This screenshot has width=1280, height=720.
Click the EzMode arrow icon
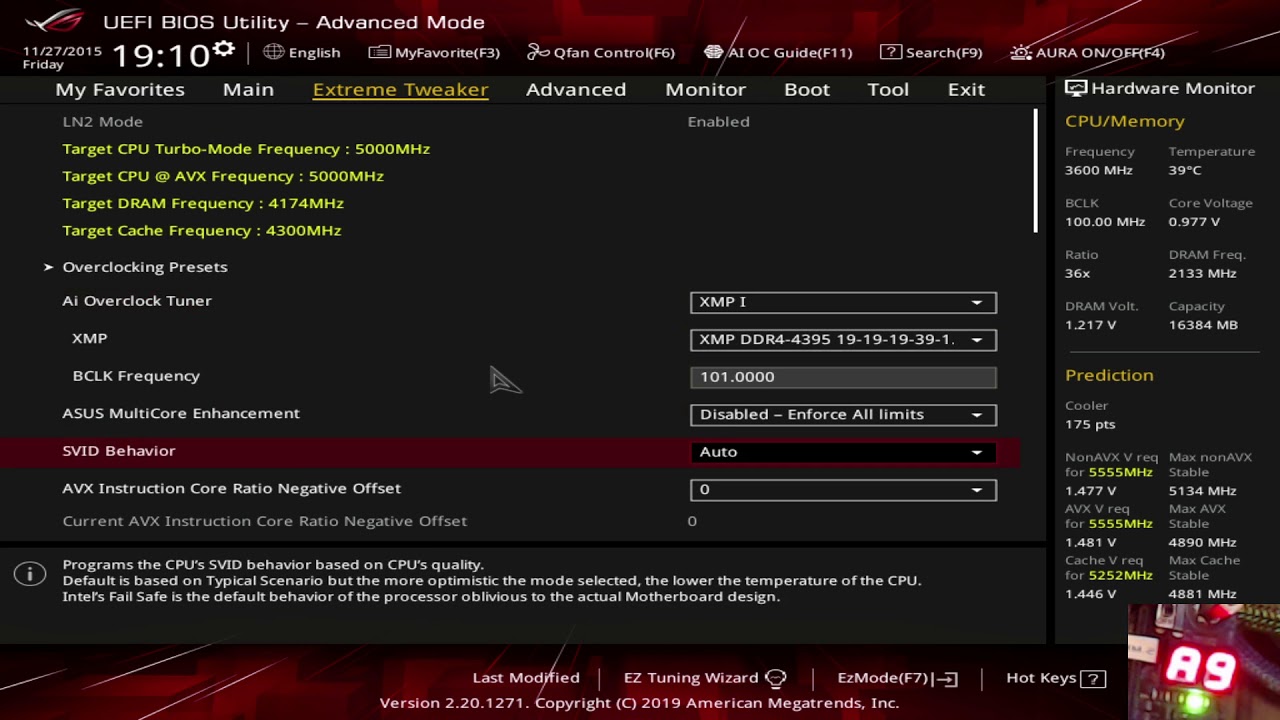click(x=946, y=679)
